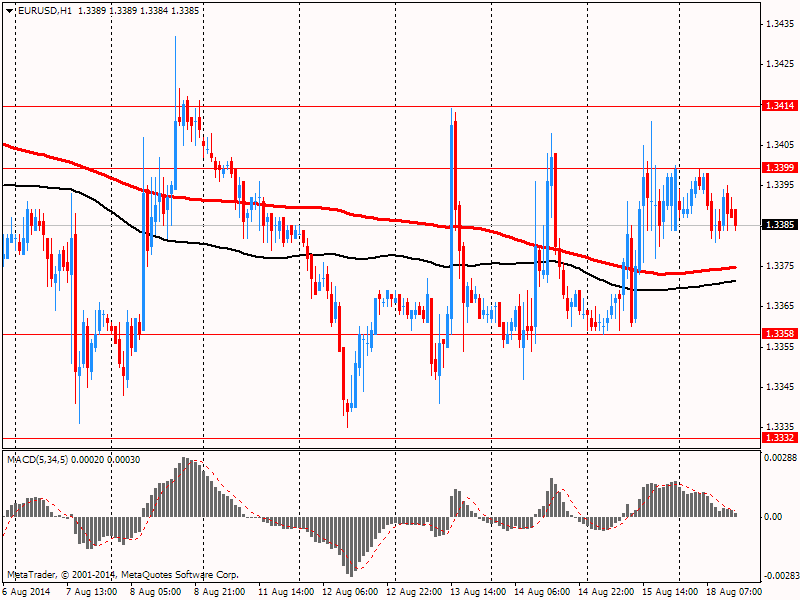Click the 8 Aug 05:00 time label

(156, 592)
